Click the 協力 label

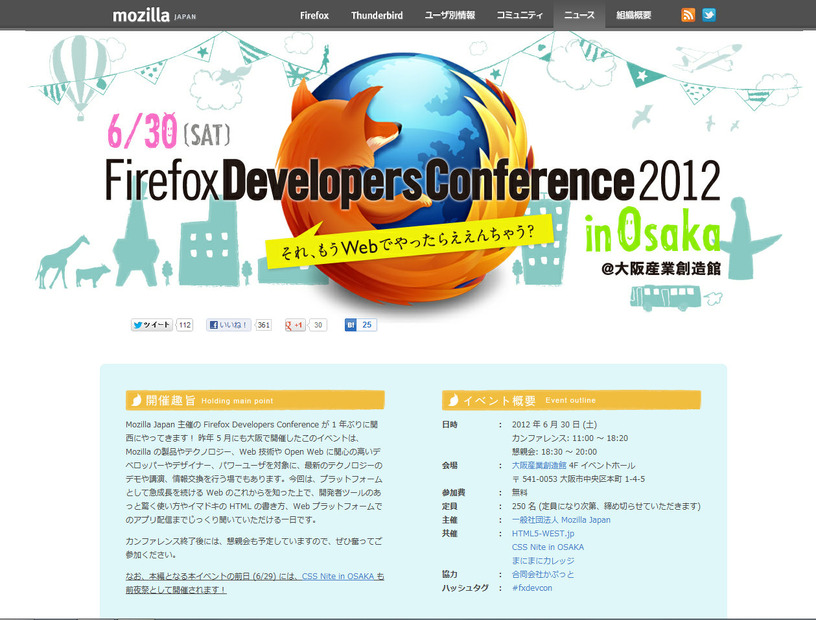coord(450,574)
